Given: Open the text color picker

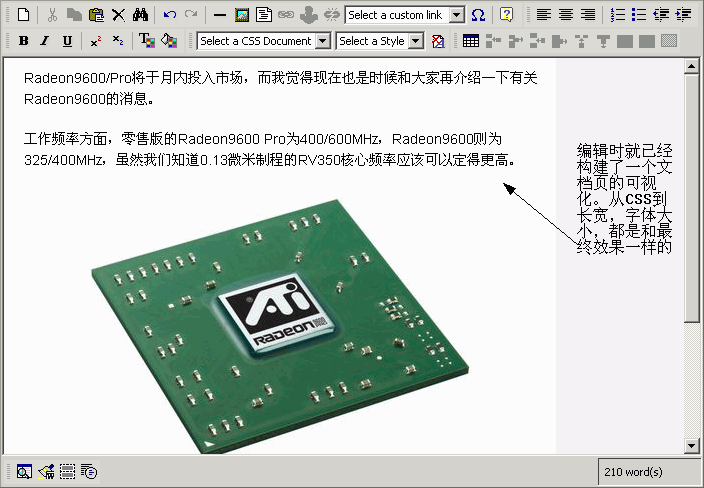Looking at the screenshot, I should click(x=147, y=41).
